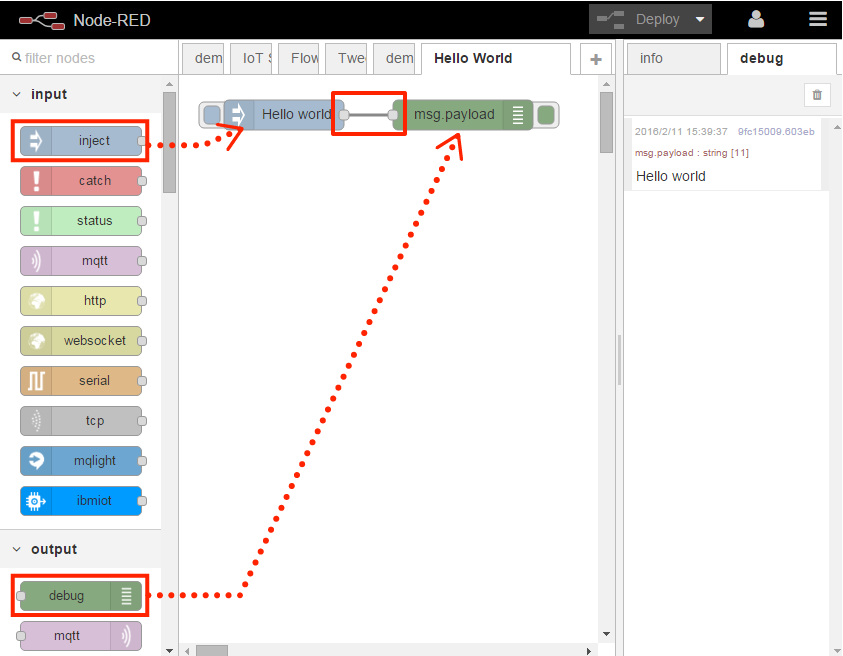843x656 pixels.
Task: Click the msg.payload node list icon
Action: pos(518,115)
